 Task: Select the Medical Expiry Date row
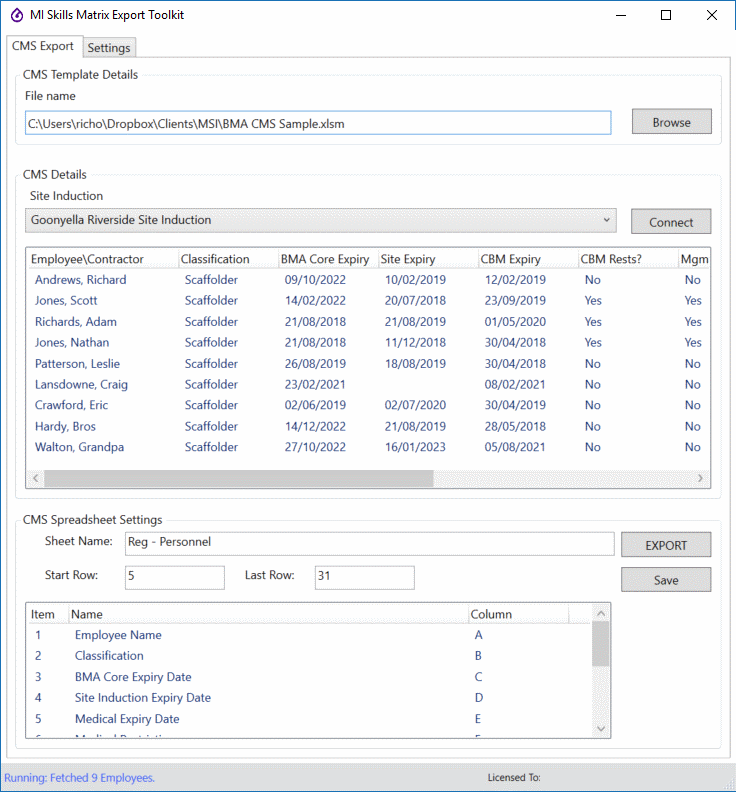308,719
